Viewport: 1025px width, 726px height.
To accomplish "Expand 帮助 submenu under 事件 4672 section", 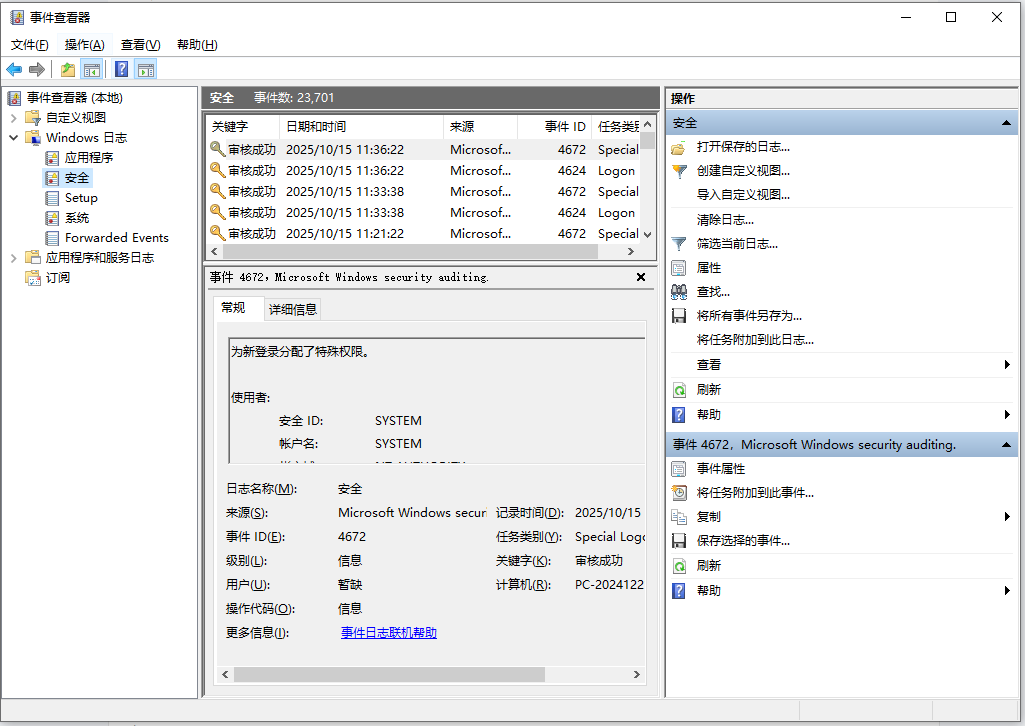I will 1007,591.
